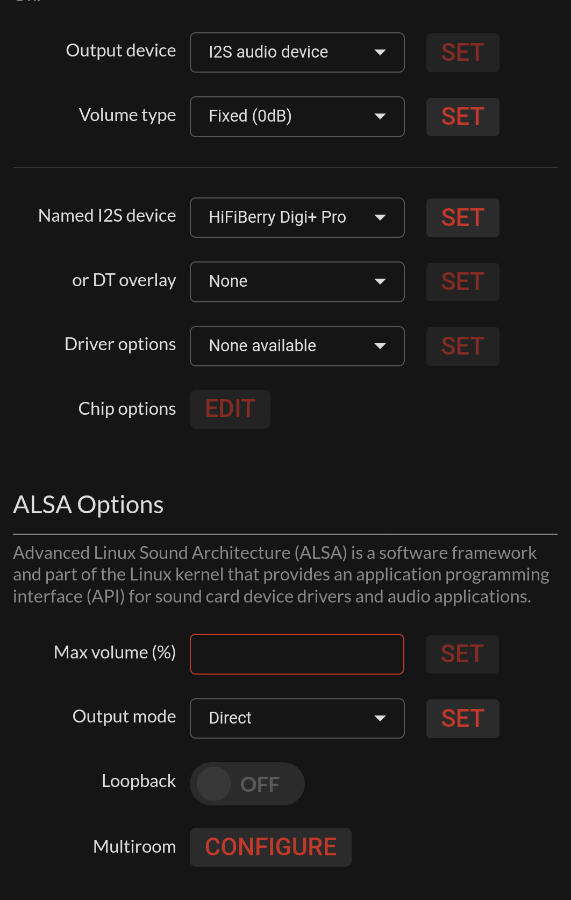571x900 pixels.
Task: Click the arrow beside HiFiBerry Digi+ Pro
Action: tap(380, 218)
